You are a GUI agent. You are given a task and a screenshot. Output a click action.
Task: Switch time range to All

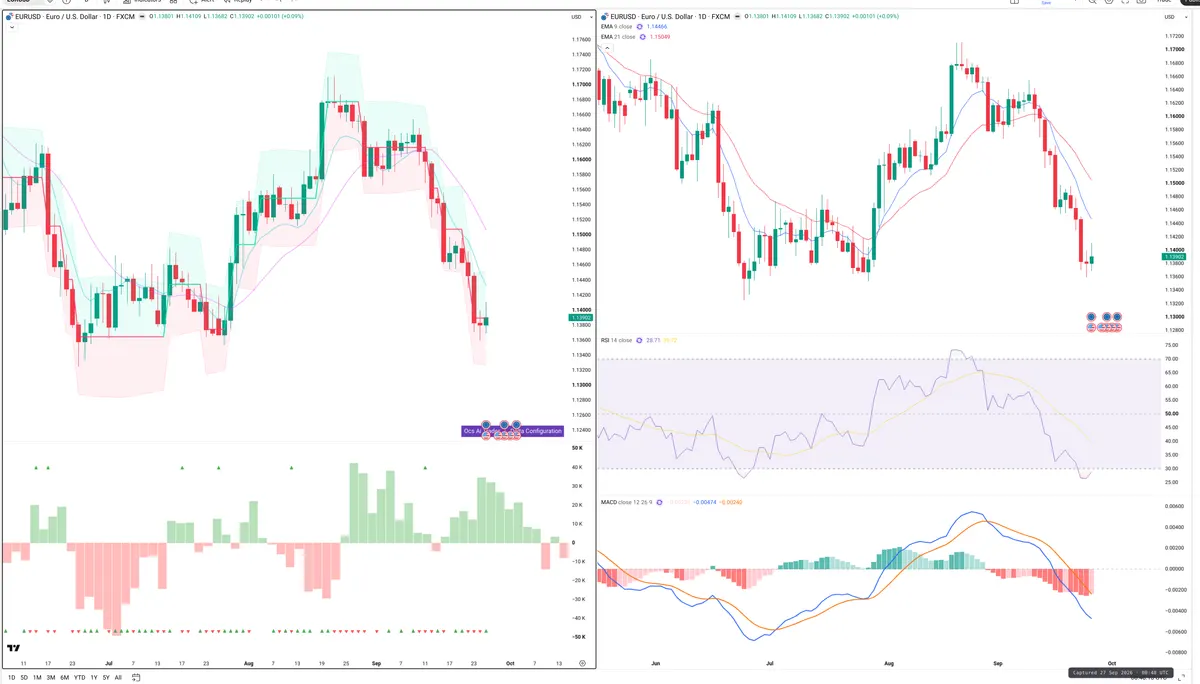pos(118,678)
